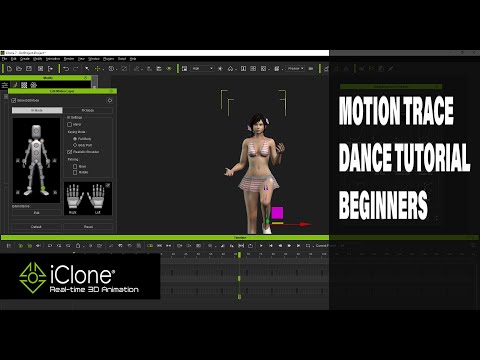Select the Select (arrow) tool

(87, 69)
